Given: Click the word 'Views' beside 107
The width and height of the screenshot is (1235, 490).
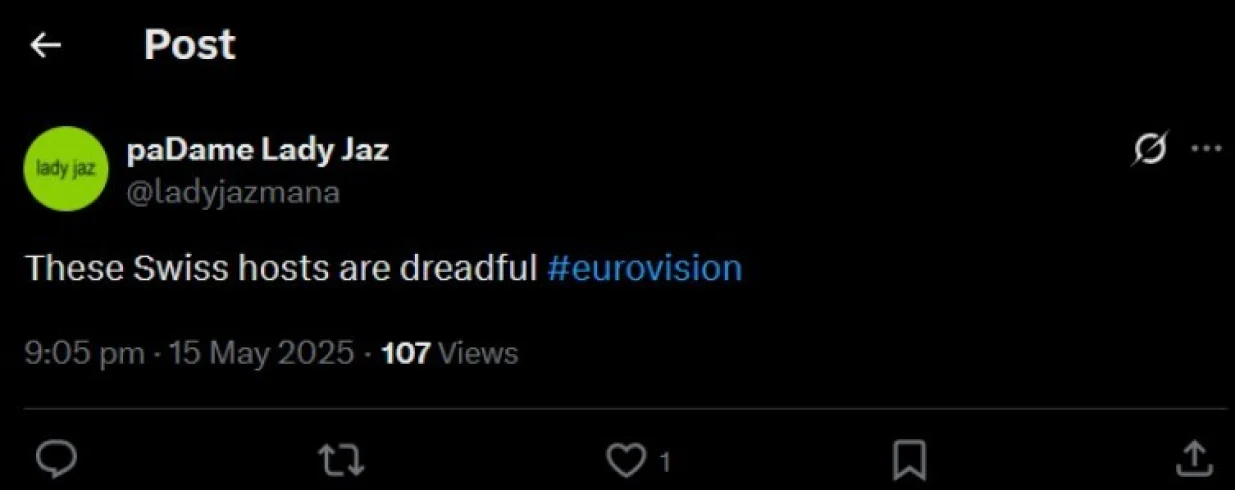Looking at the screenshot, I should [478, 353].
